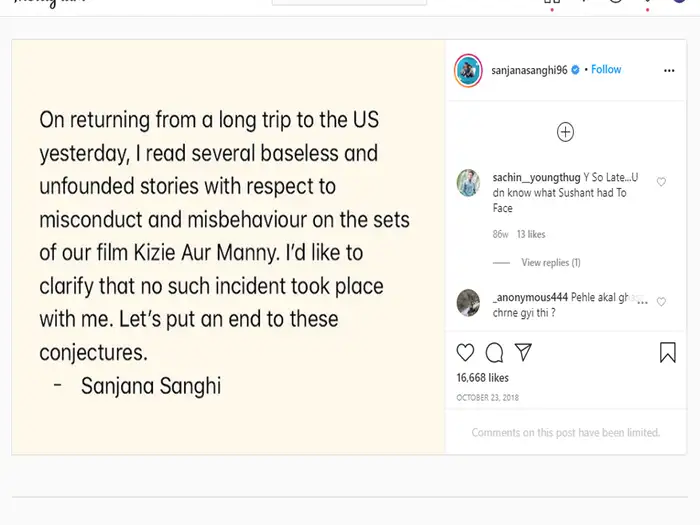Viewport: 700px width, 525px height.
Task: View the 16,668 likes list
Action: tap(482, 378)
